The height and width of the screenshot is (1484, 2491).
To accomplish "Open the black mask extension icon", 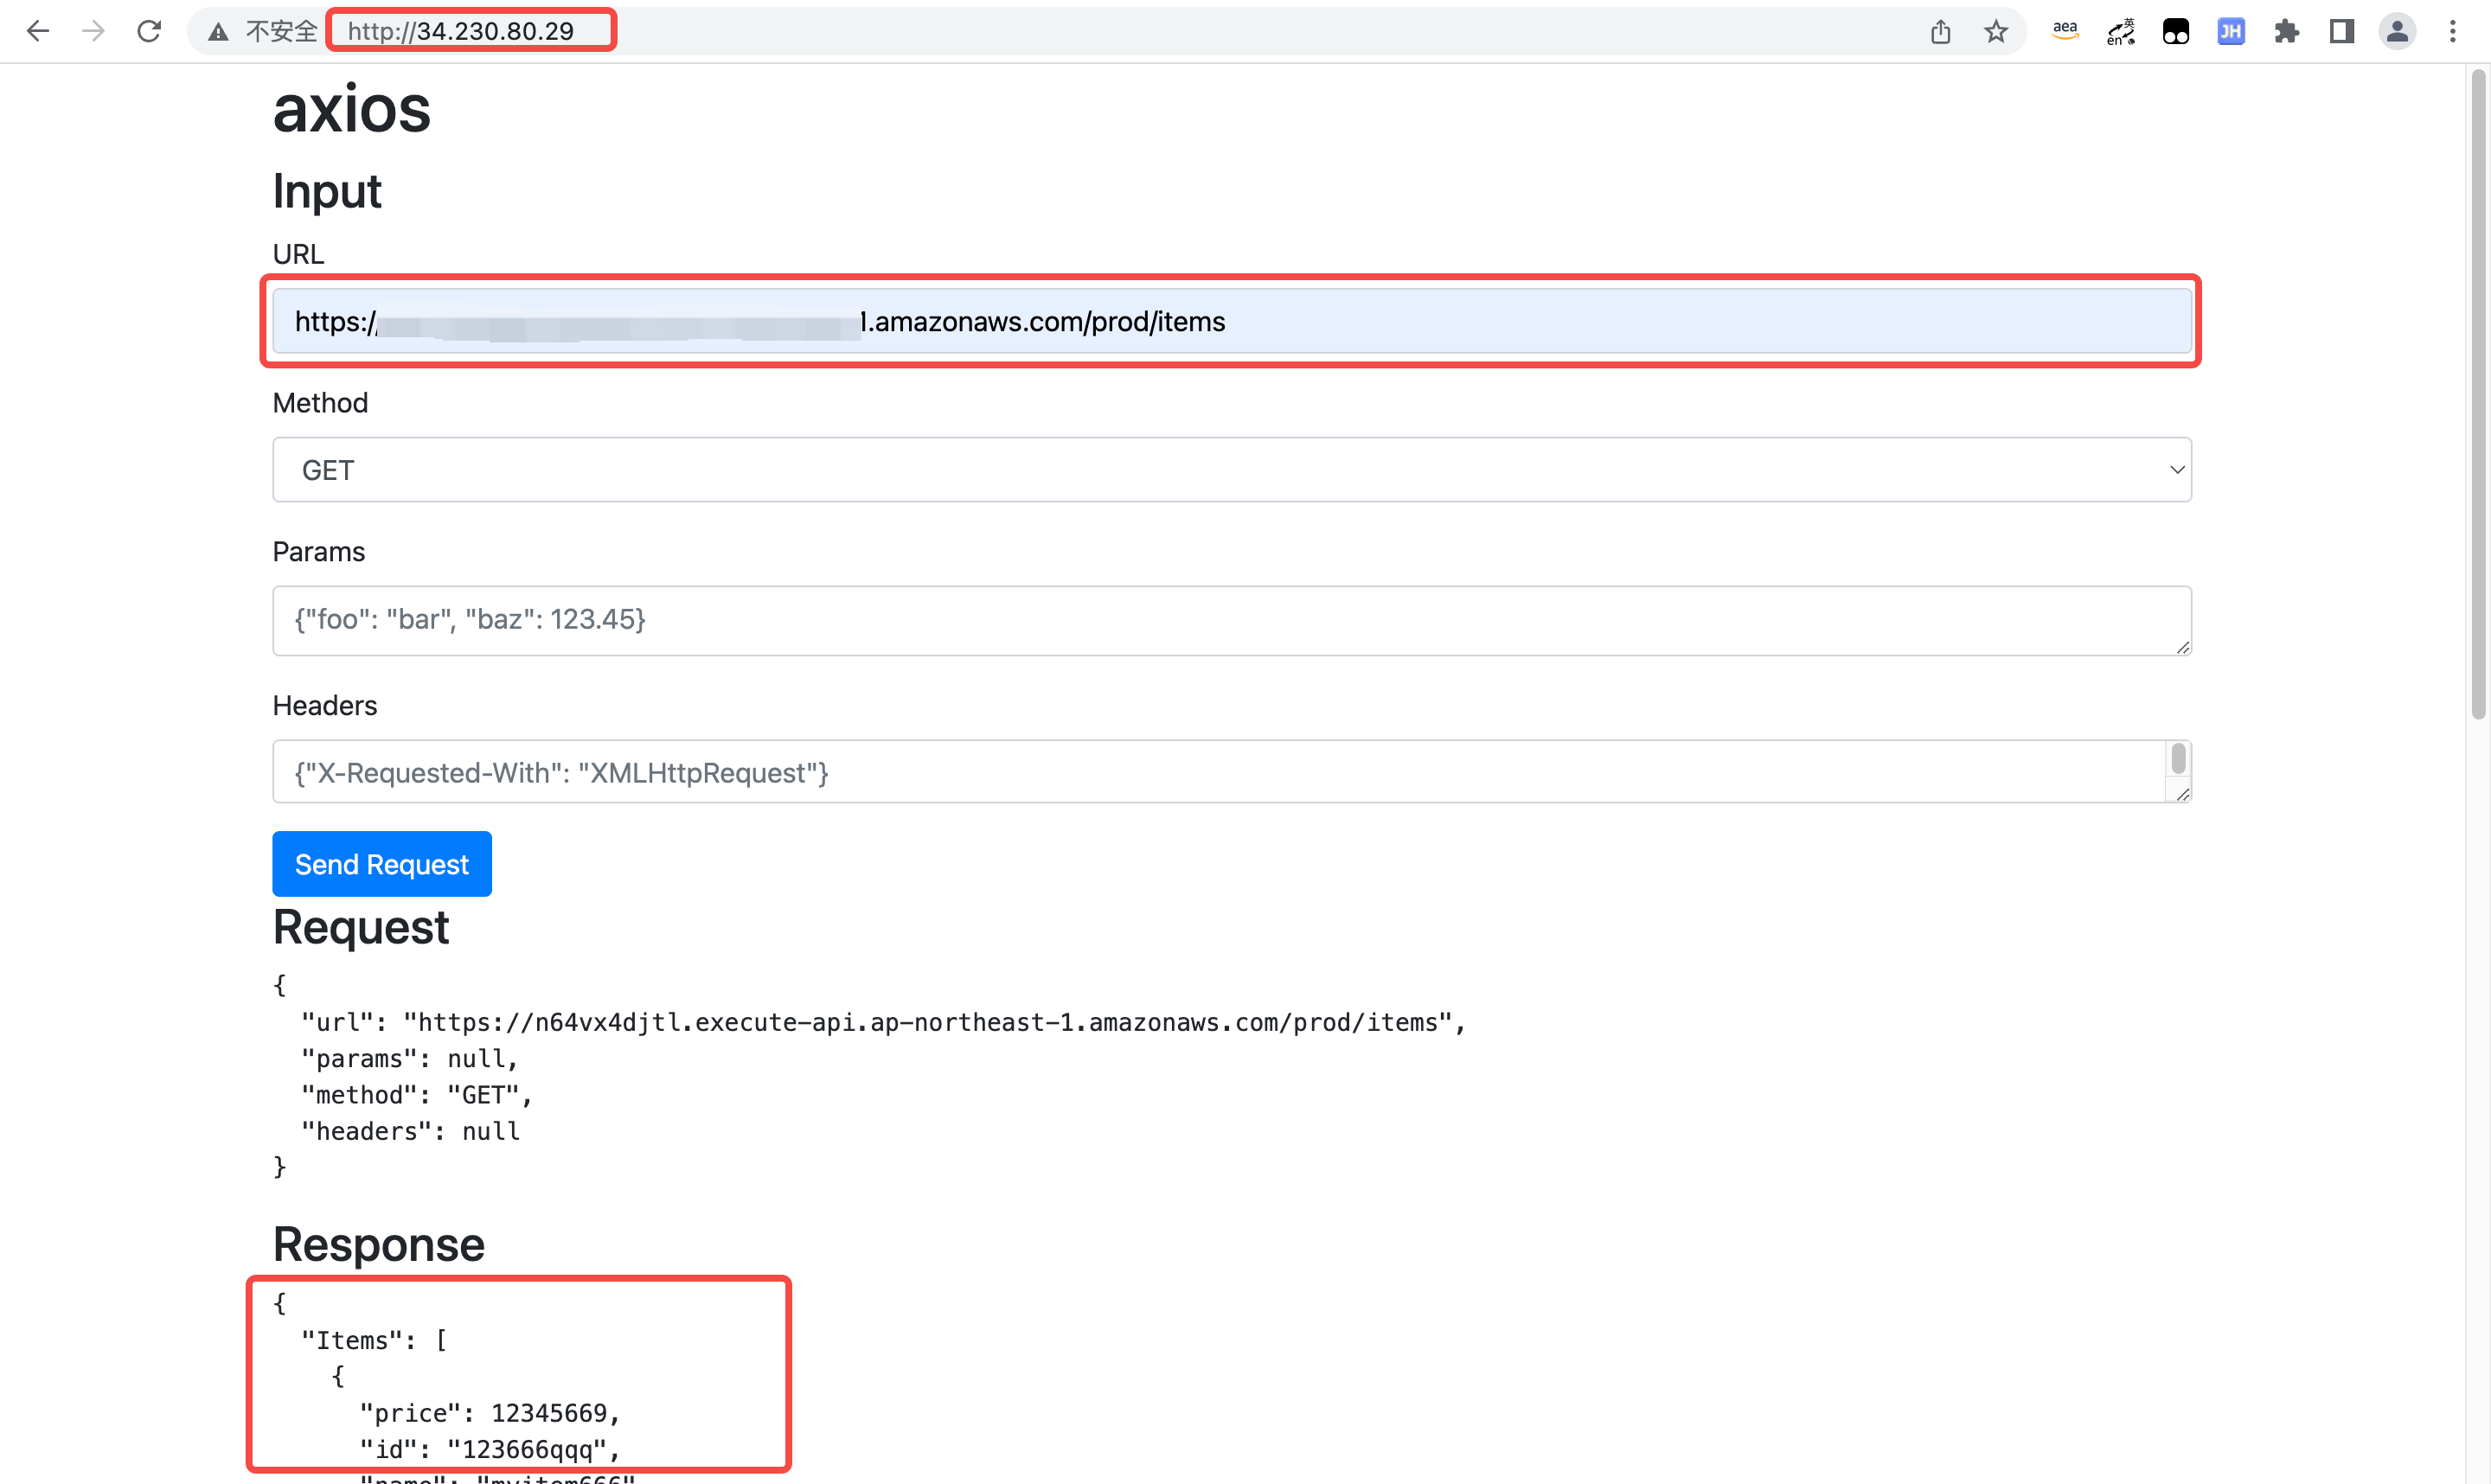I will pyautogui.click(x=2176, y=31).
